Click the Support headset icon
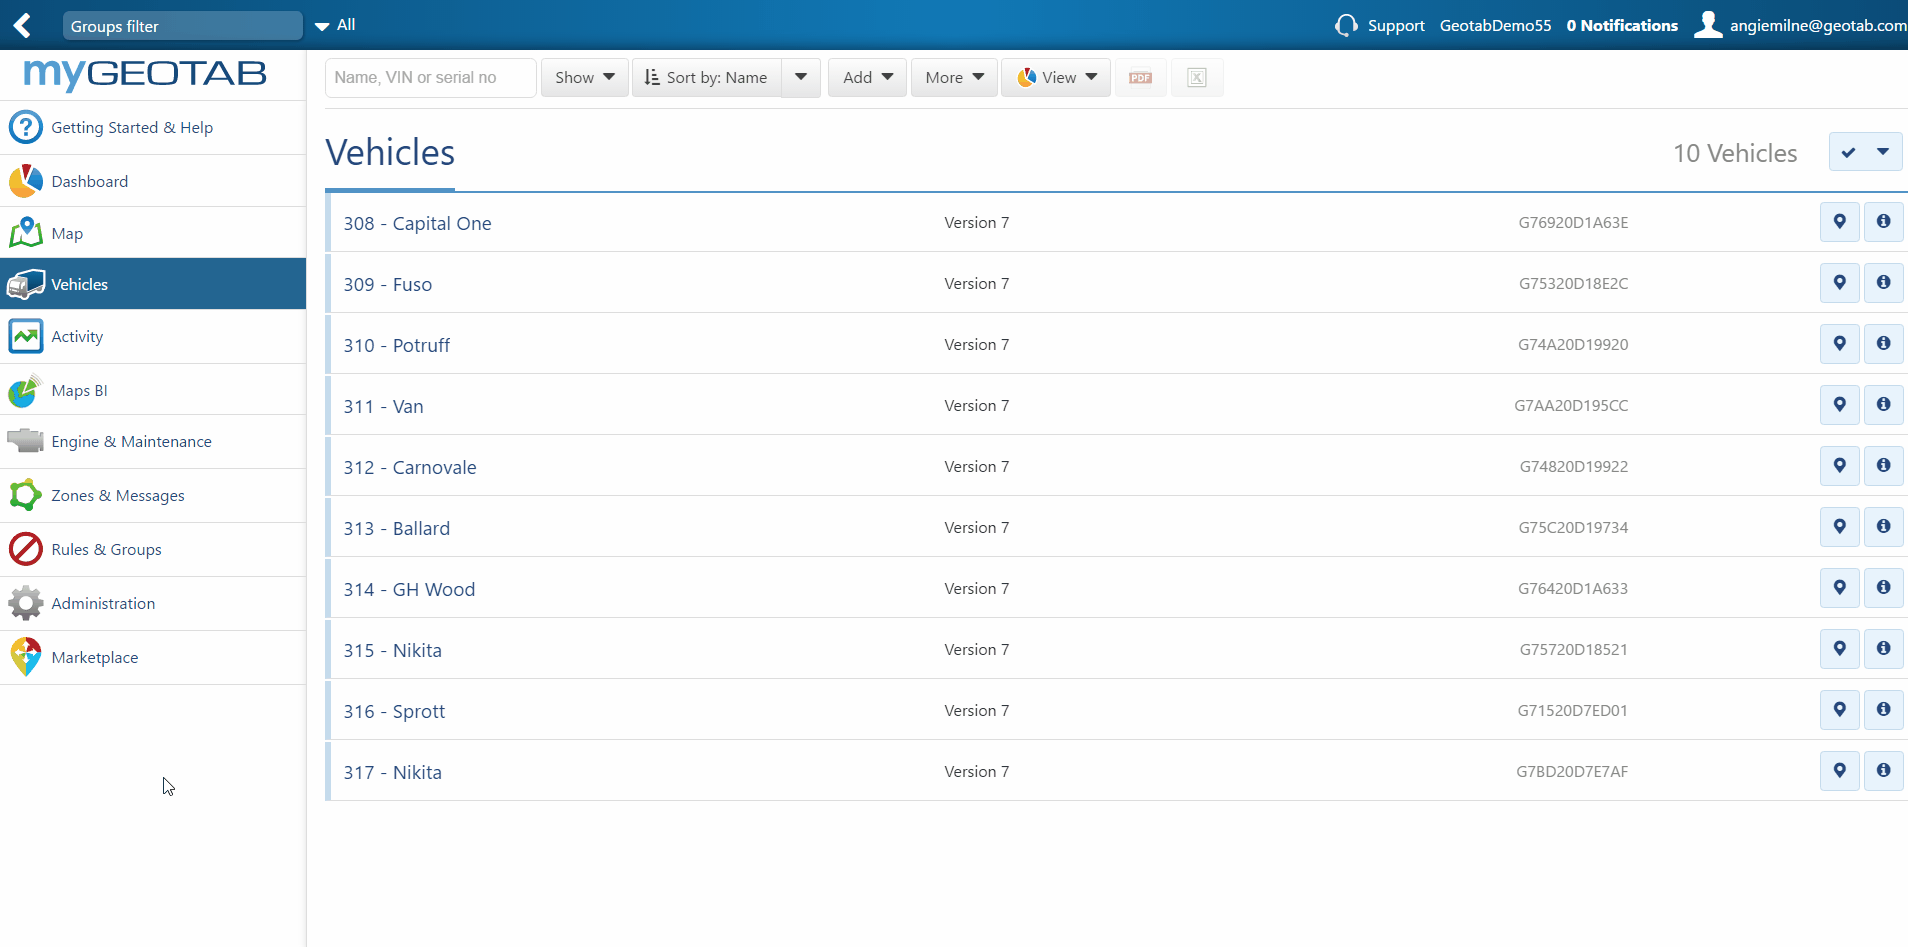 (x=1347, y=25)
